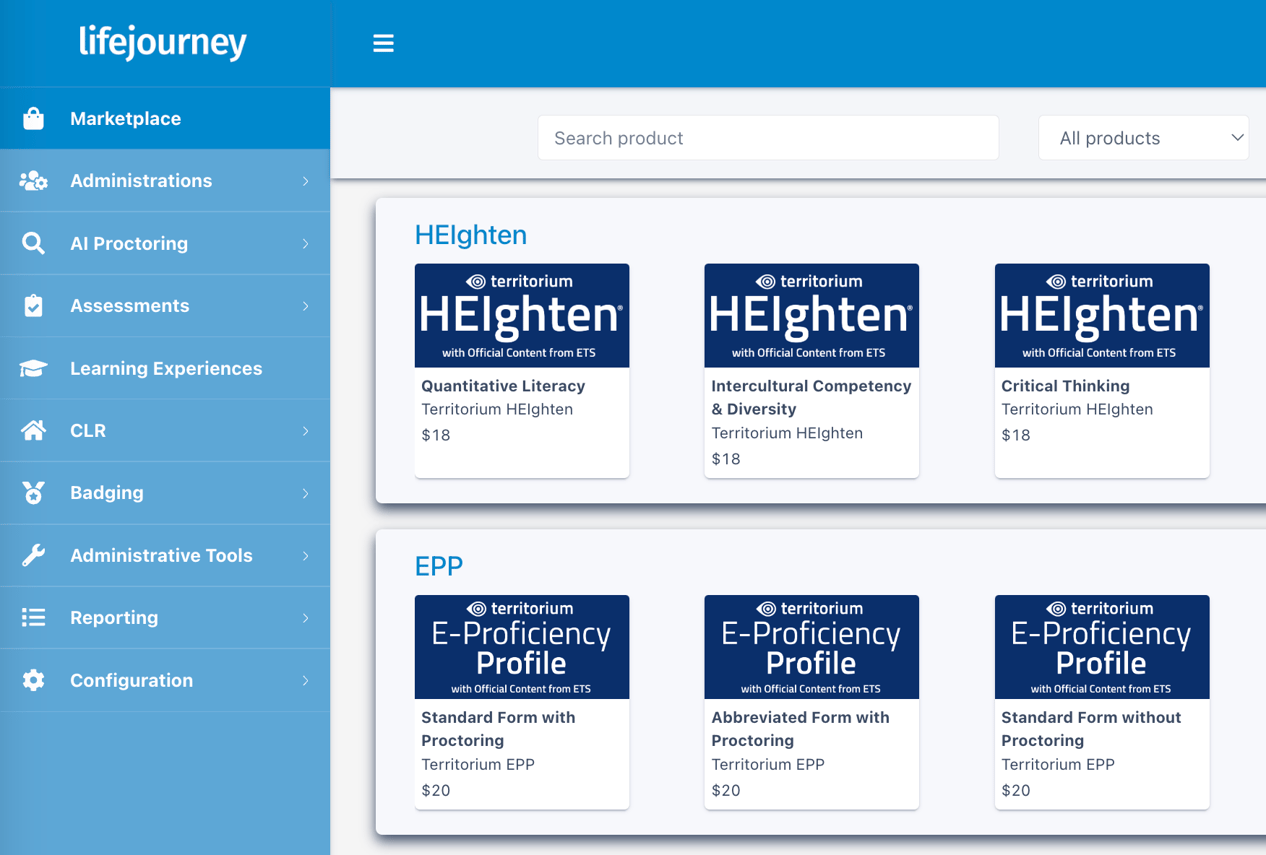Select the Learning Experiences menu item
This screenshot has height=855, width=1266.
(166, 368)
